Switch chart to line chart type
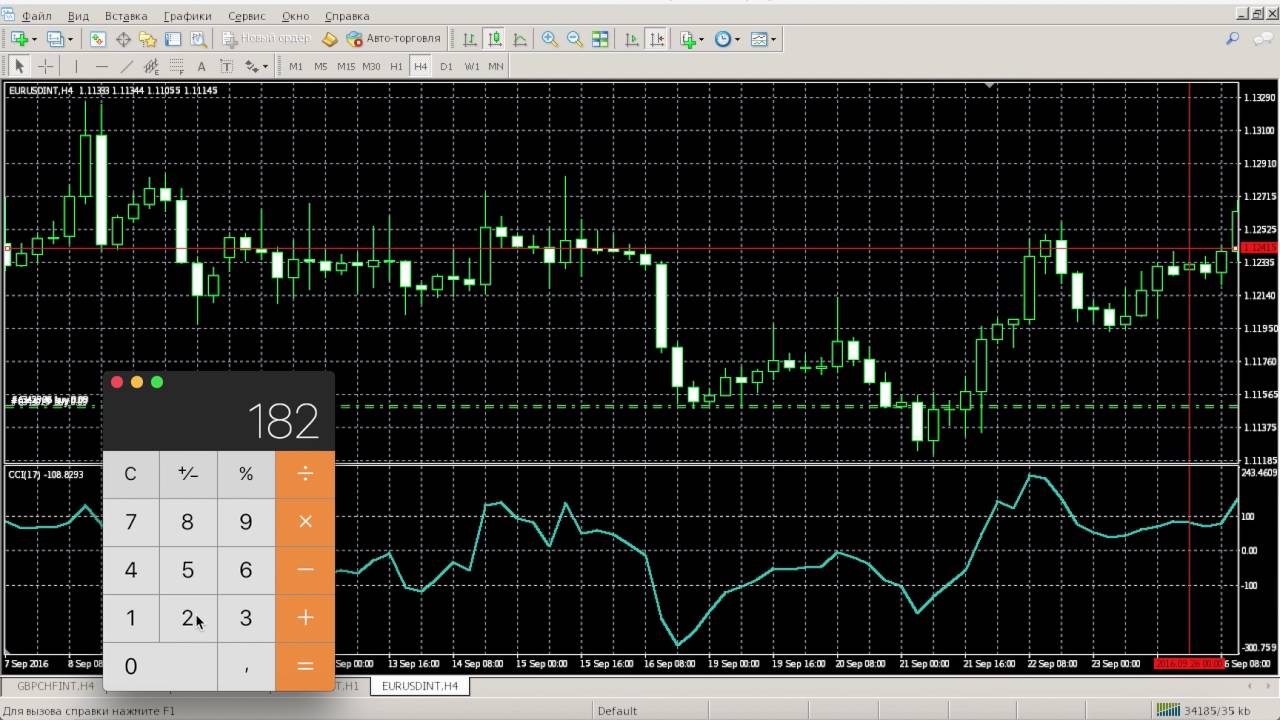This screenshot has height=720, width=1280. [x=520, y=39]
